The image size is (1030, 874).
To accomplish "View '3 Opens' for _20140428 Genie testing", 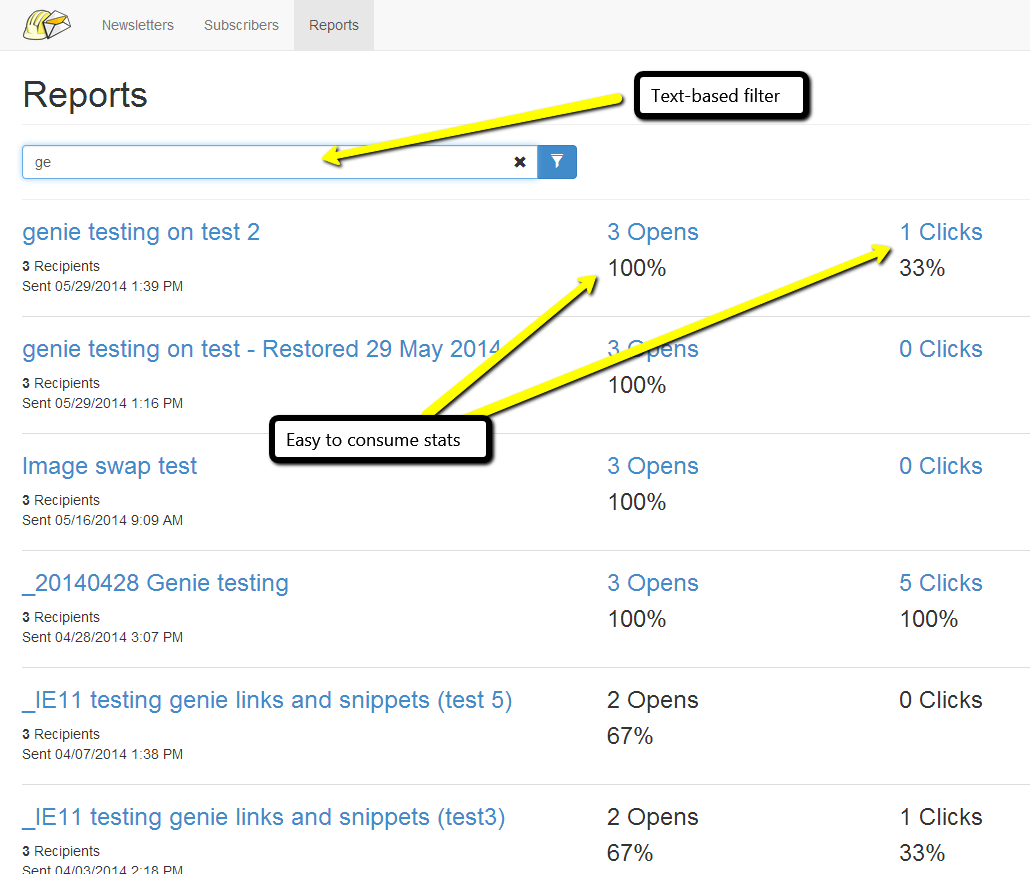I will pyautogui.click(x=653, y=583).
